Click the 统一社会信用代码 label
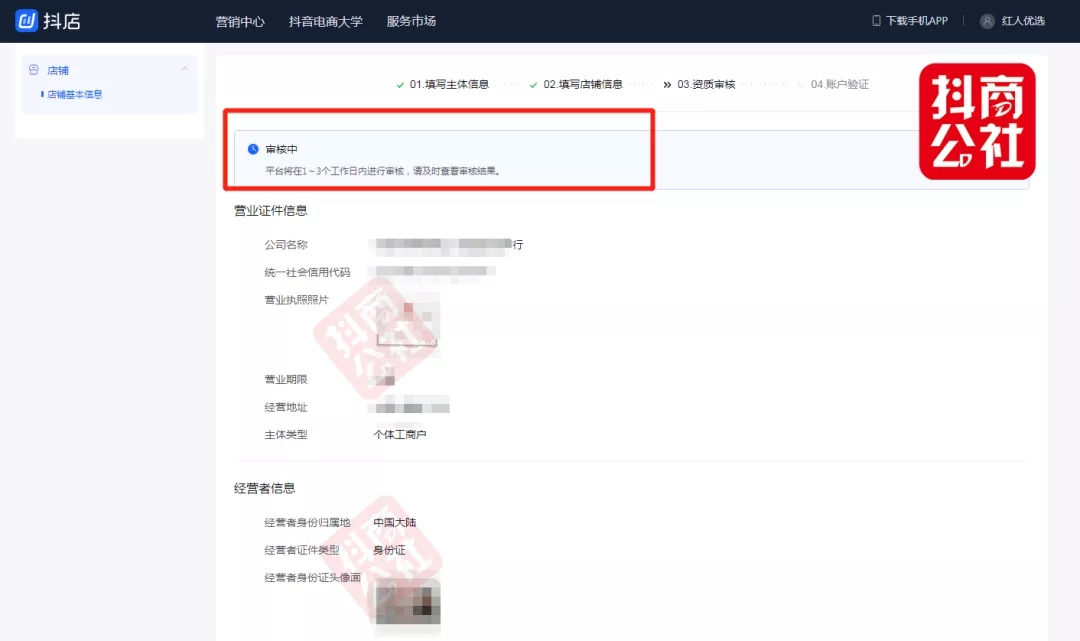 (307, 272)
